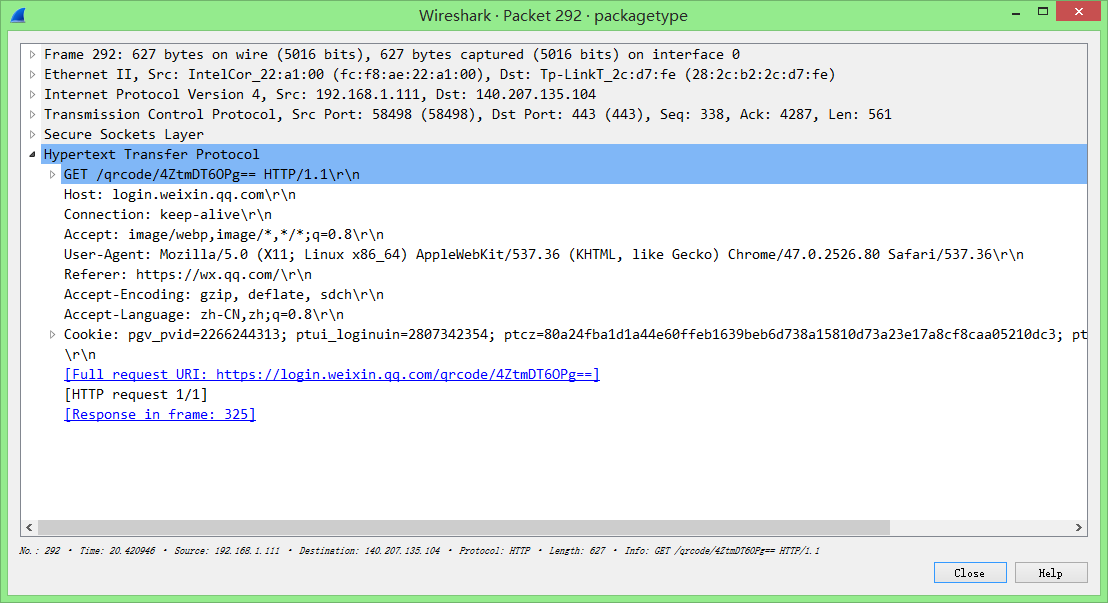This screenshot has height=603, width=1108.
Task: Select the Frame 292 summary text
Action: 391,54
